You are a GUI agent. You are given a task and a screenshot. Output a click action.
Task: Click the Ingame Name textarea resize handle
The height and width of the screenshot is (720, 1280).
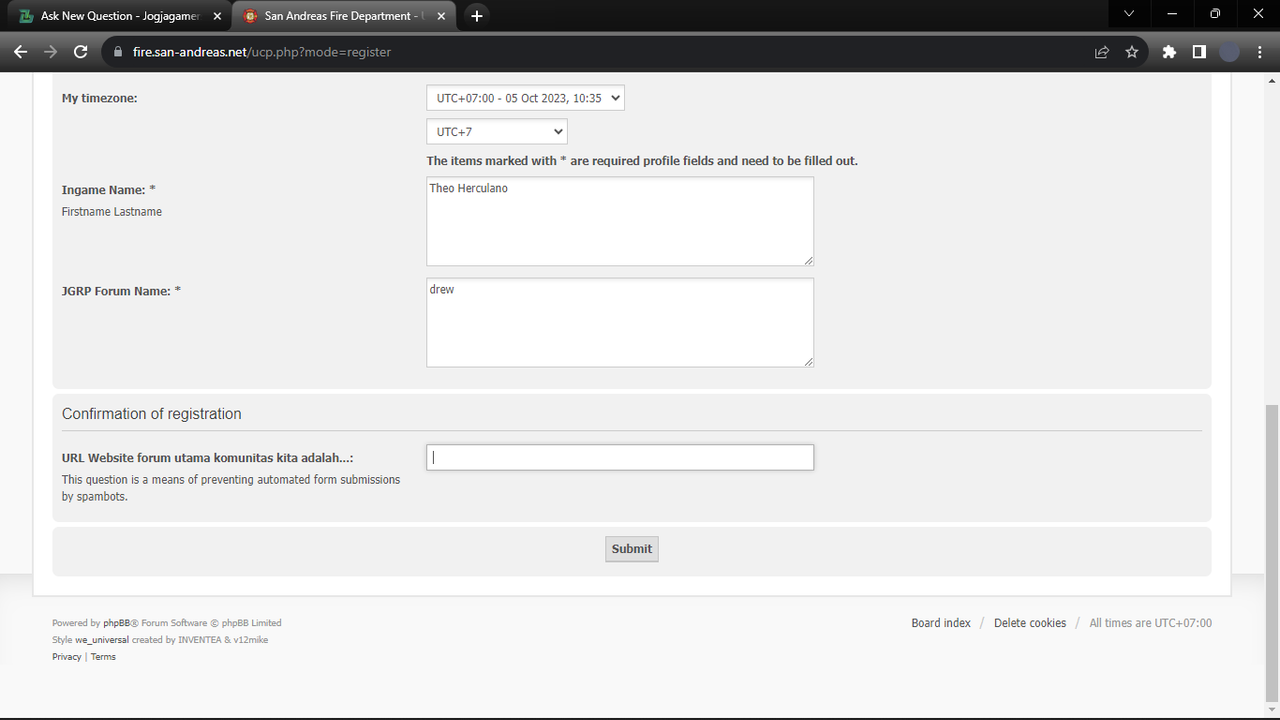(x=808, y=260)
